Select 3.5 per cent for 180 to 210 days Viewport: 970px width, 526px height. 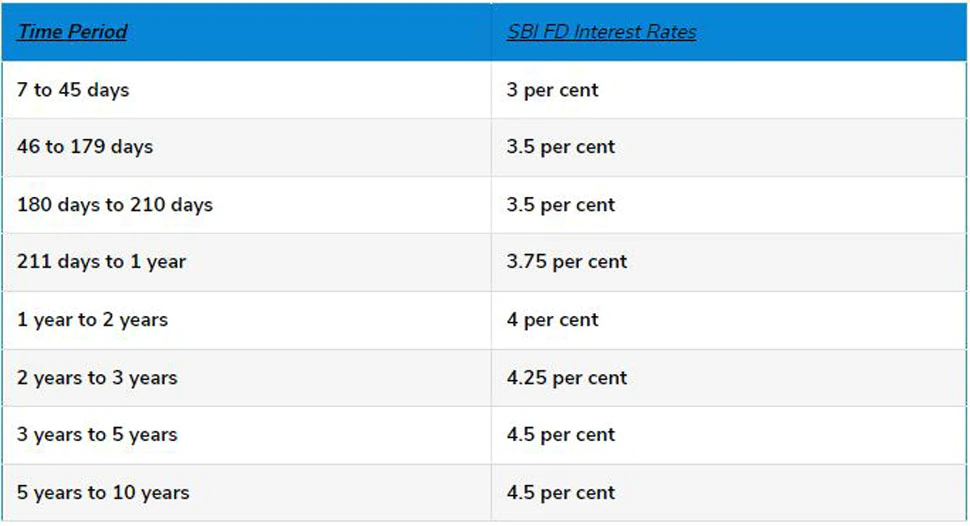[560, 205]
